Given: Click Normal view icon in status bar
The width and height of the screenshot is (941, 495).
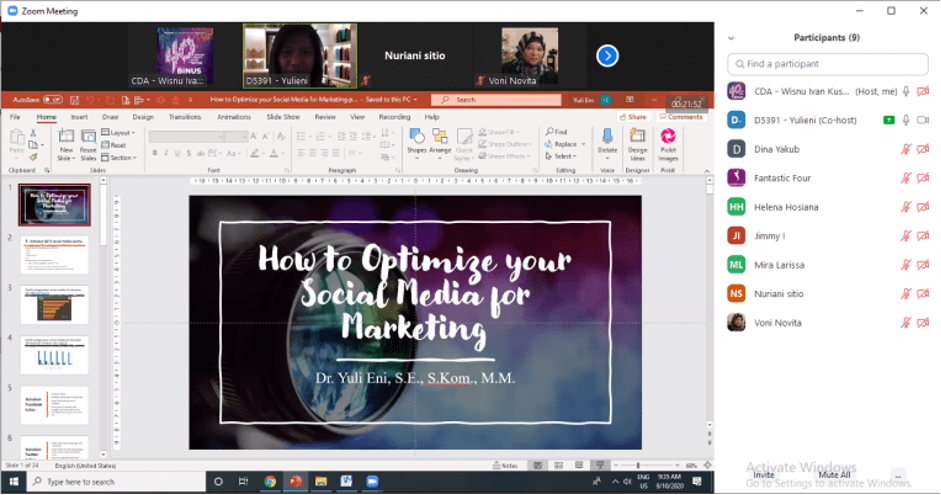Looking at the screenshot, I should click(x=538, y=466).
